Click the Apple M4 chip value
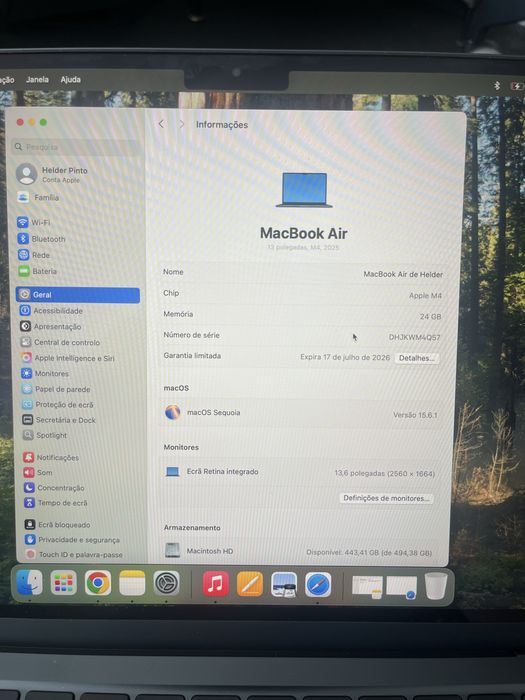The image size is (525, 700). pos(425,296)
